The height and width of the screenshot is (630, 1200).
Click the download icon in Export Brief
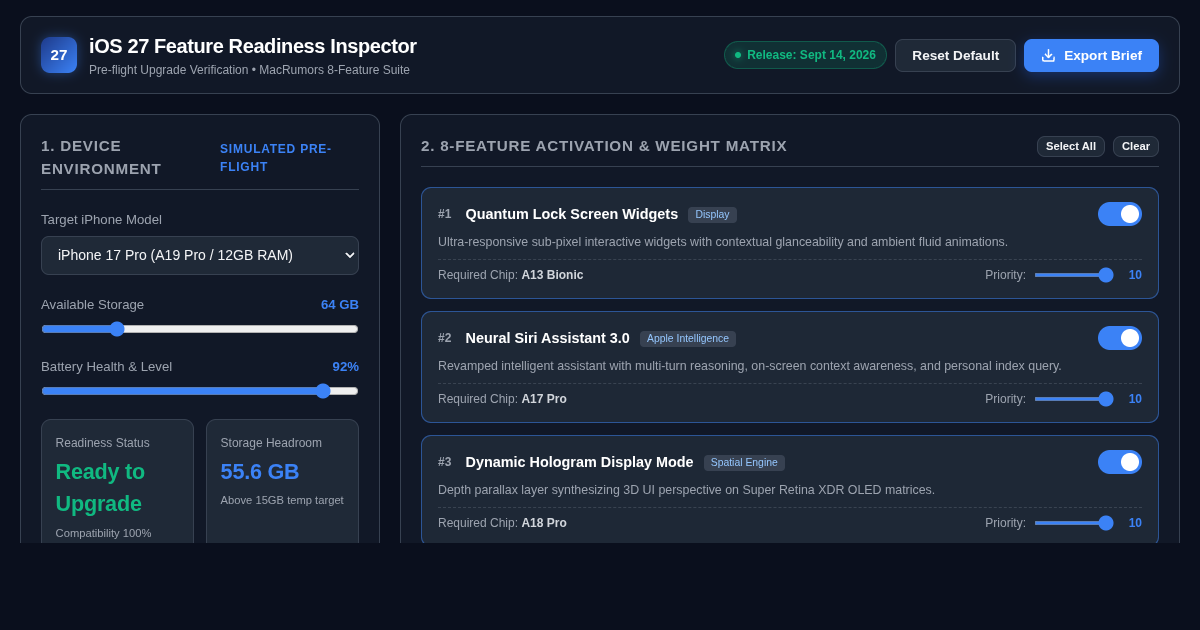click(1048, 55)
